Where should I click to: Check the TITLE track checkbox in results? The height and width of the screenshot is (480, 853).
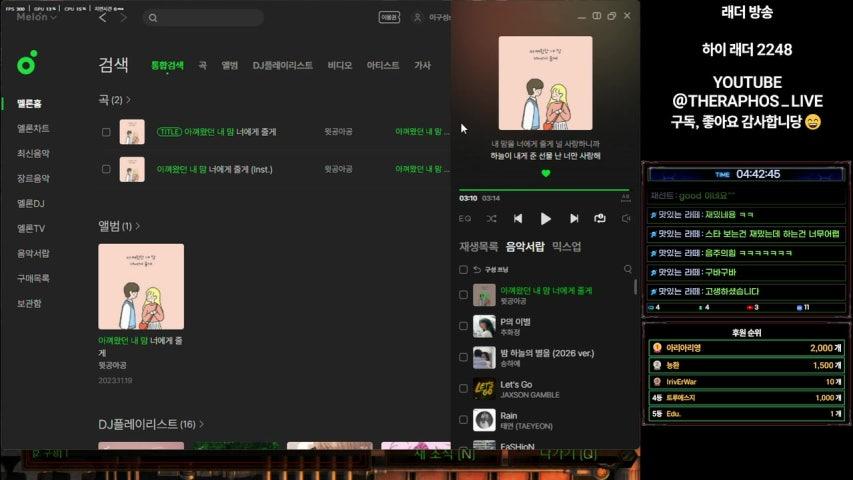[106, 132]
